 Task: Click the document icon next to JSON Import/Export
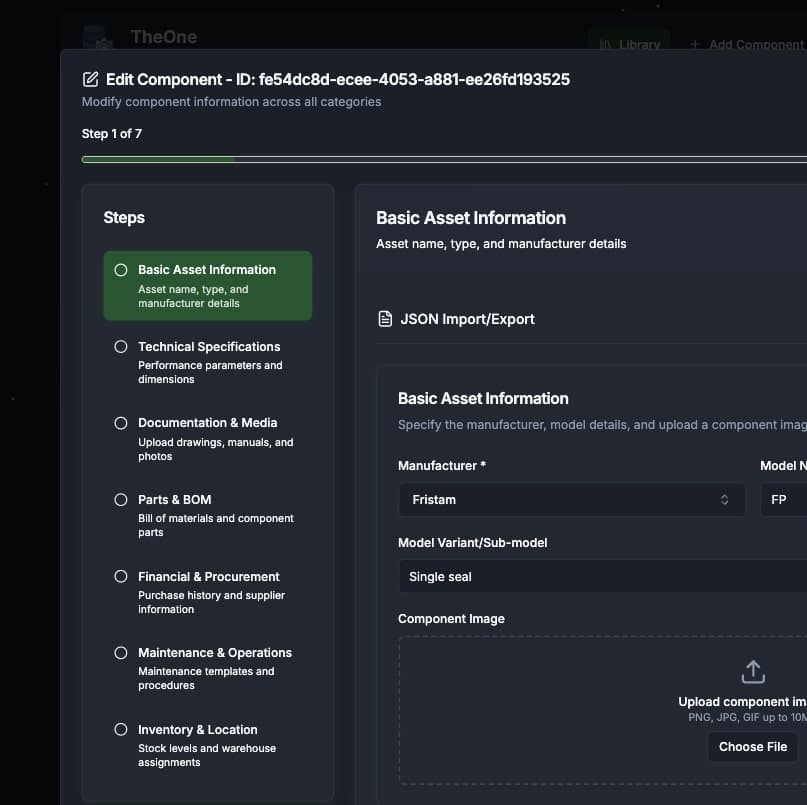[385, 318]
